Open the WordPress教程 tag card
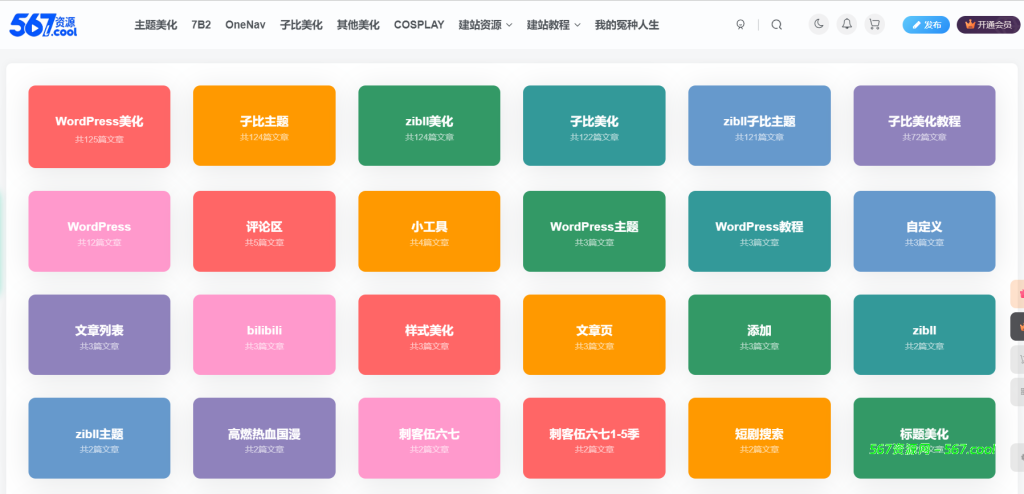1024x494 pixels. tap(760, 231)
